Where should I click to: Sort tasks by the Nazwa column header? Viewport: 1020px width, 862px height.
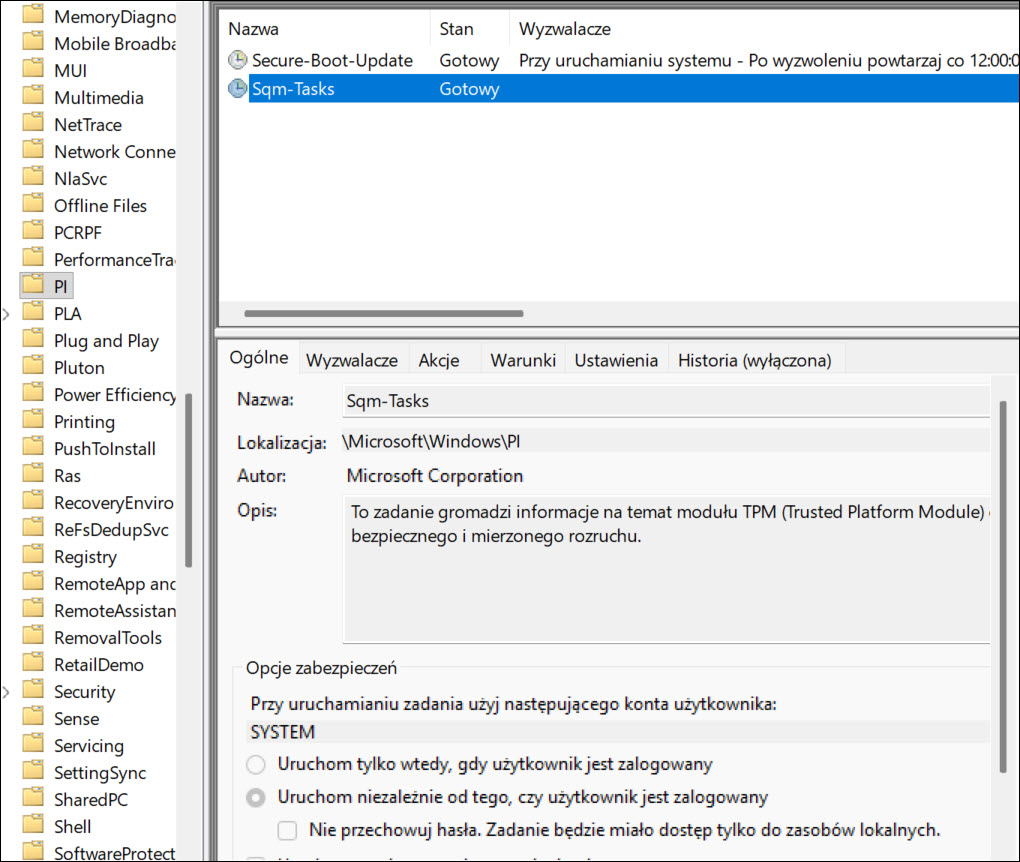click(254, 30)
